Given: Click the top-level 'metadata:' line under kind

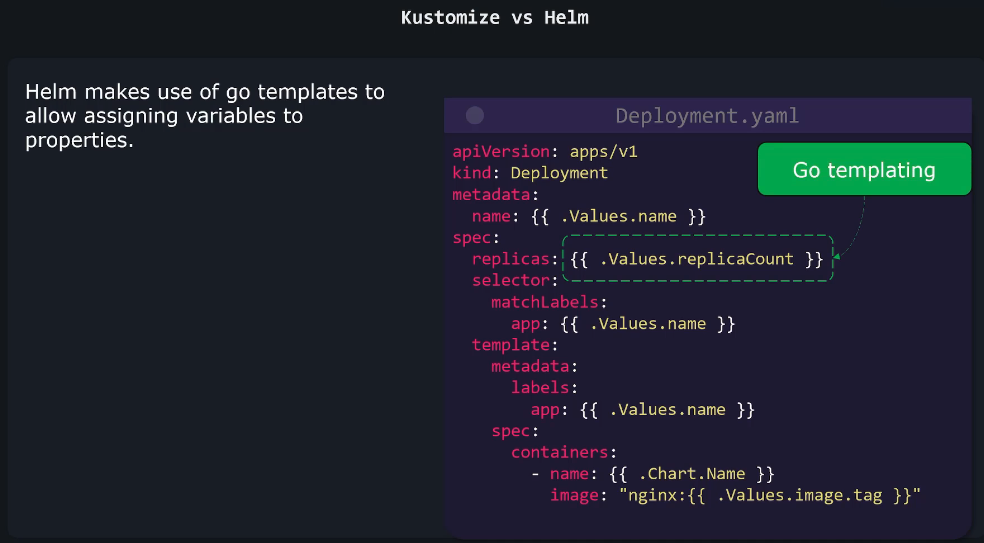Looking at the screenshot, I should 495,195.
